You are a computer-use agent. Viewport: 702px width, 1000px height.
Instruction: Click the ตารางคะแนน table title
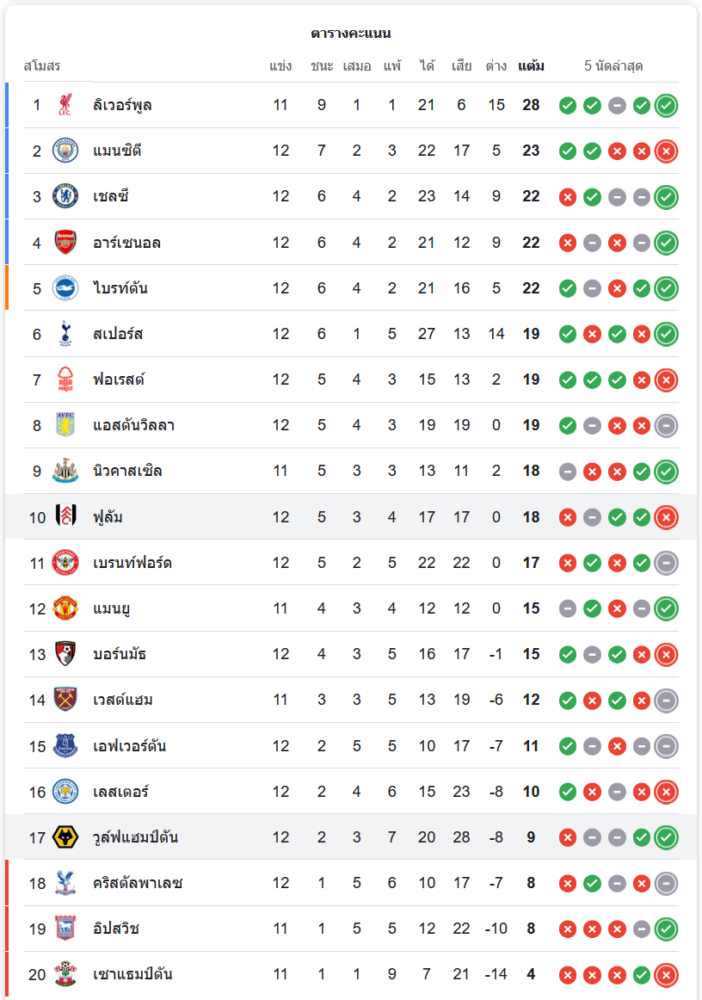coord(351,33)
